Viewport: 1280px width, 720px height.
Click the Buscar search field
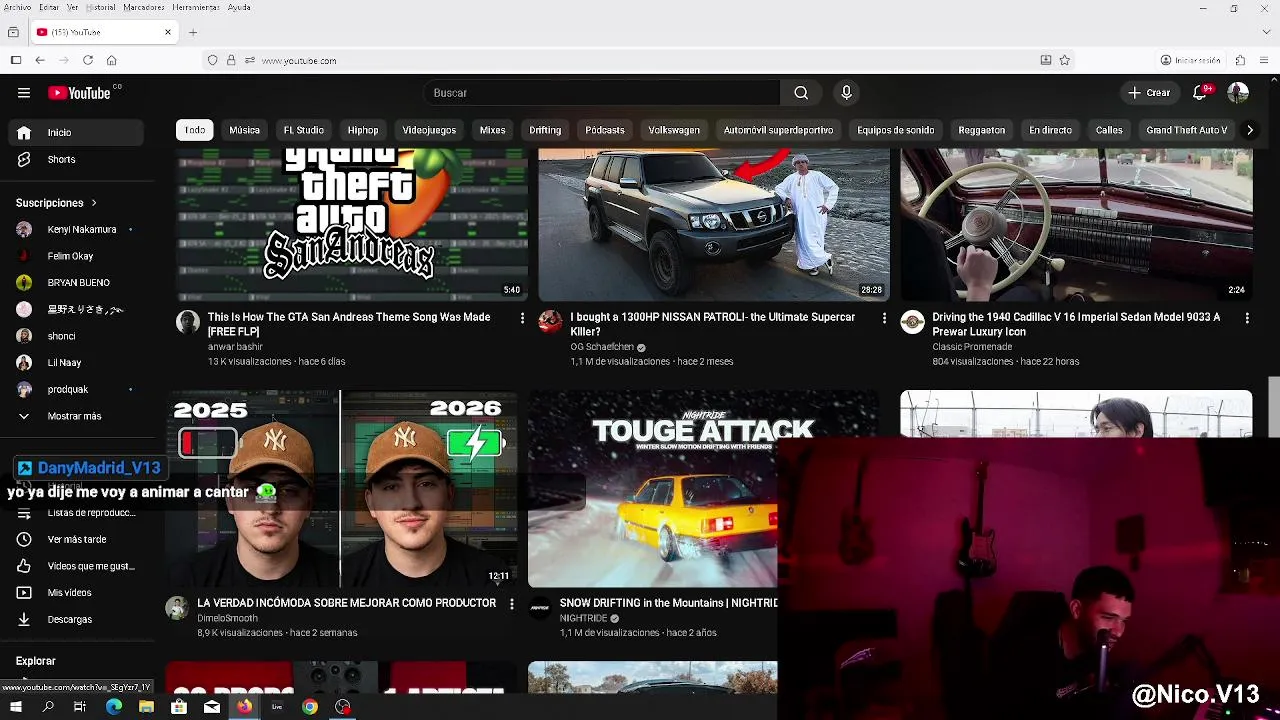coord(600,93)
